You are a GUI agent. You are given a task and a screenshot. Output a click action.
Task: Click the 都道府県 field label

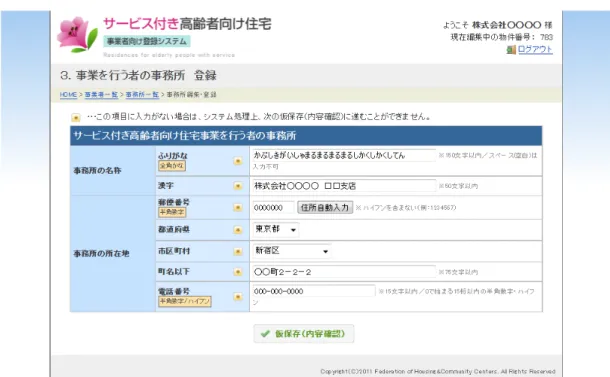[x=174, y=230]
